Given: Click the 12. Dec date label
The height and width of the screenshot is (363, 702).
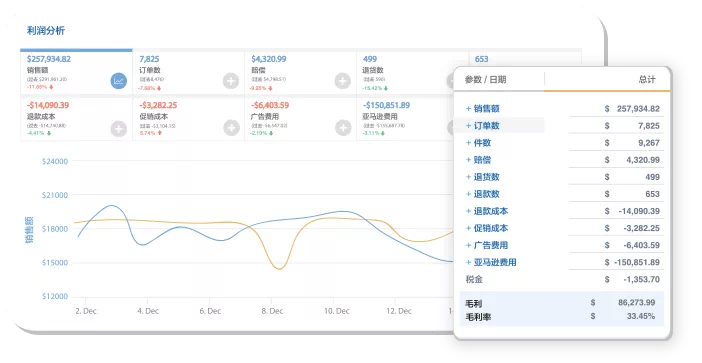Looking at the screenshot, I should [399, 311].
